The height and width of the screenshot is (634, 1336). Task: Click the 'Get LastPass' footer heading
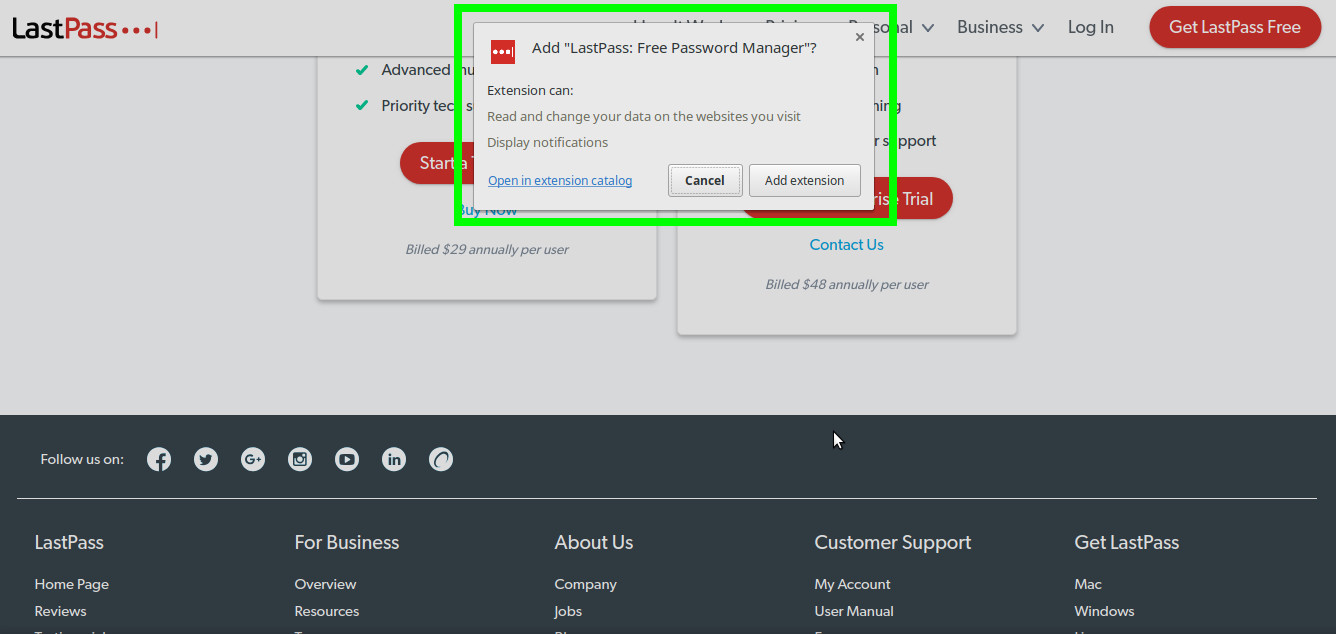[x=1127, y=542]
